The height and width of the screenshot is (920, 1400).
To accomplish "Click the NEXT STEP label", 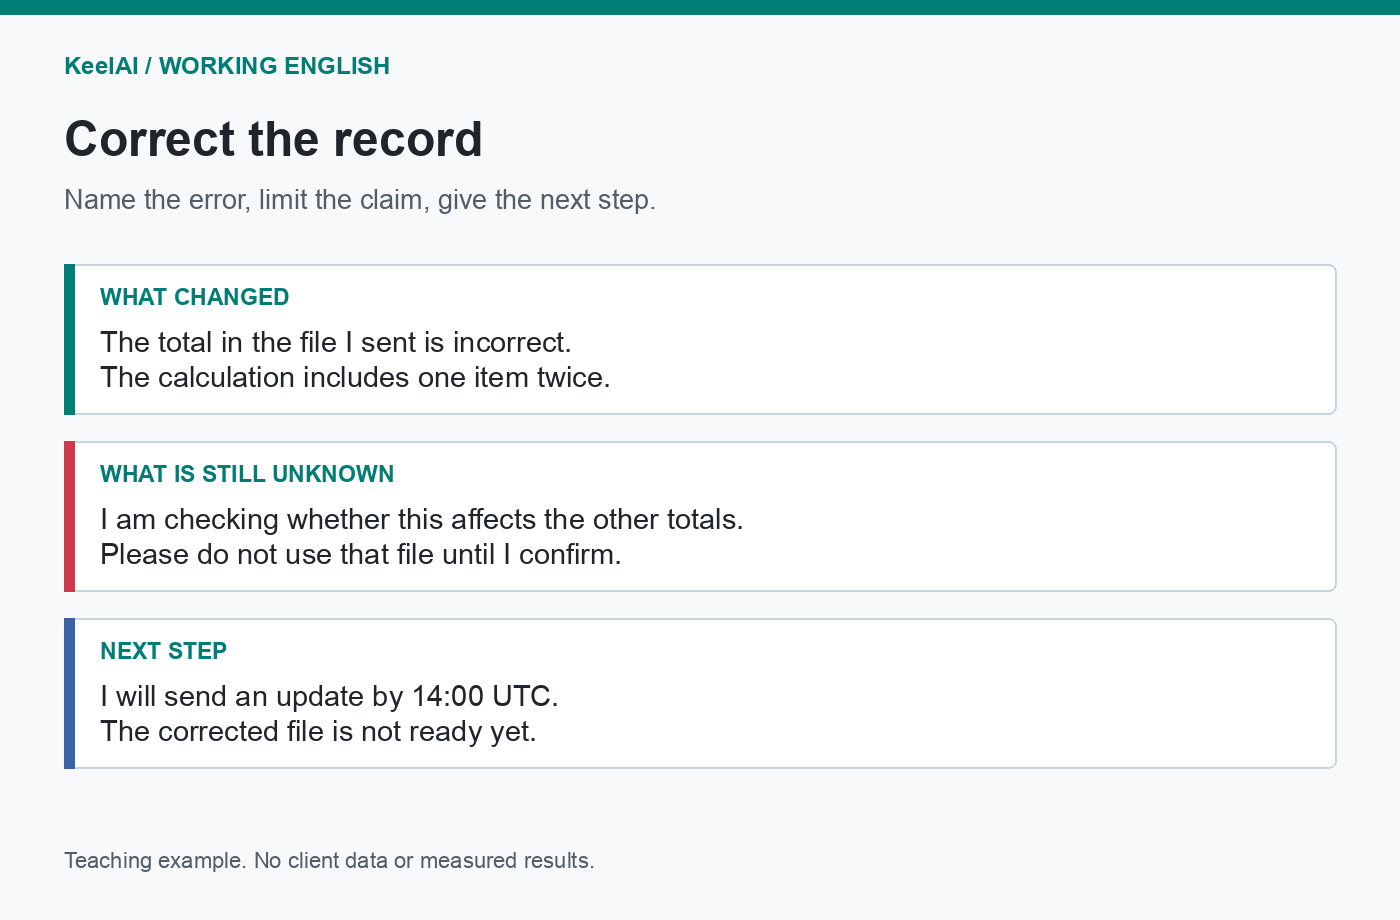I will pos(163,651).
